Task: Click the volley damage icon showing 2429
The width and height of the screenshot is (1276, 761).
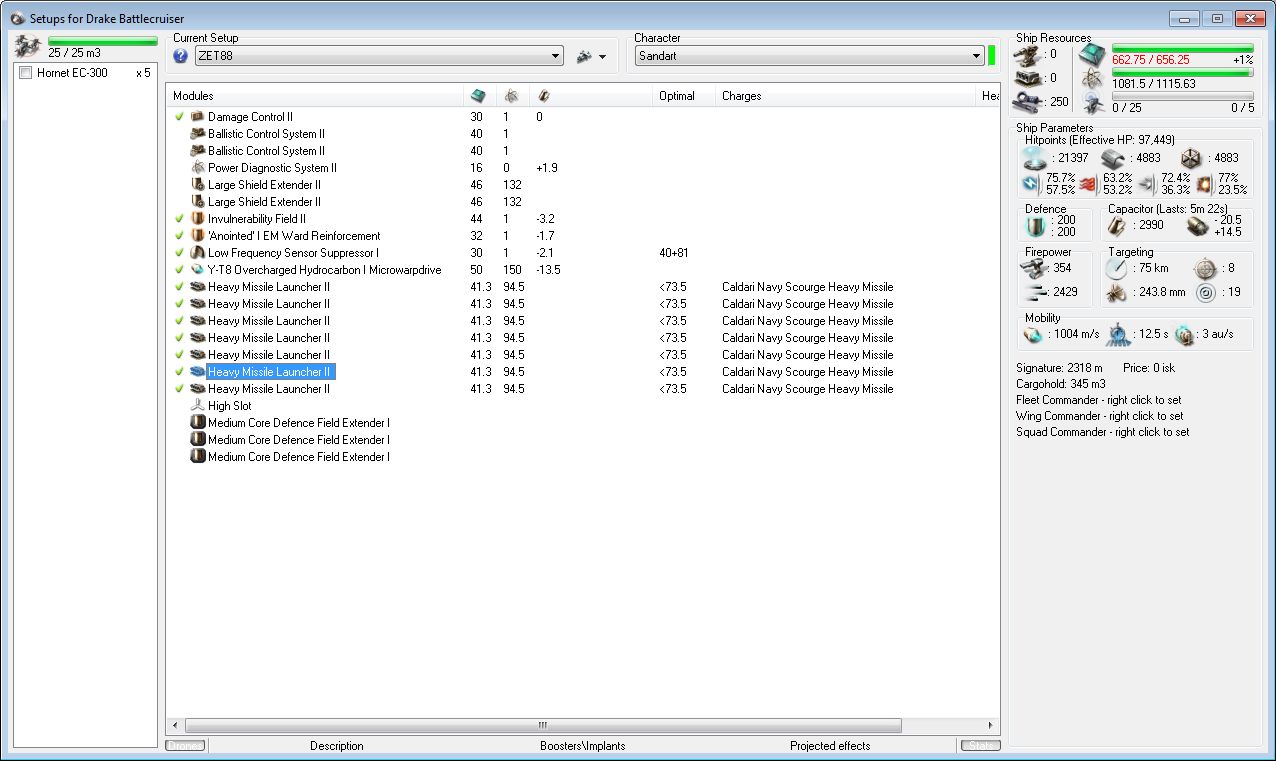Action: tap(1036, 292)
